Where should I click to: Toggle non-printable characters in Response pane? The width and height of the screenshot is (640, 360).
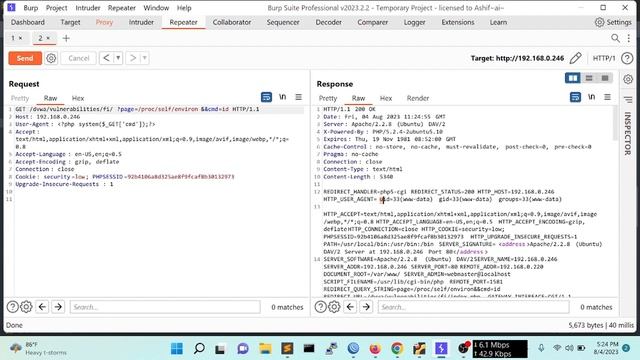click(591, 97)
